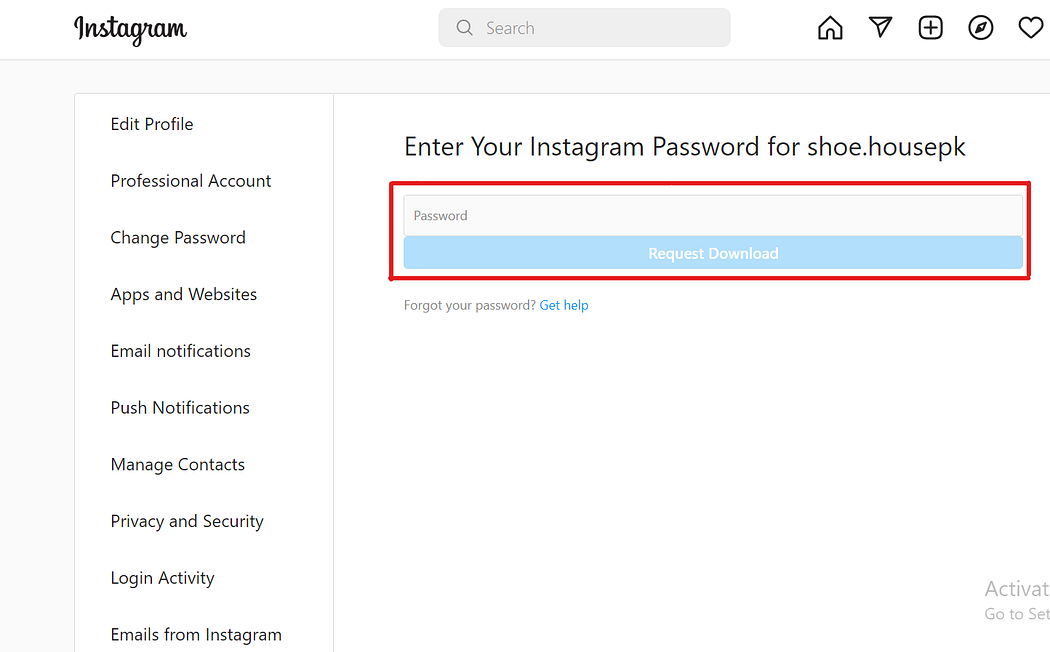This screenshot has width=1050, height=652.
Task: Open Instagram Direct messages icon
Action: [880, 27]
